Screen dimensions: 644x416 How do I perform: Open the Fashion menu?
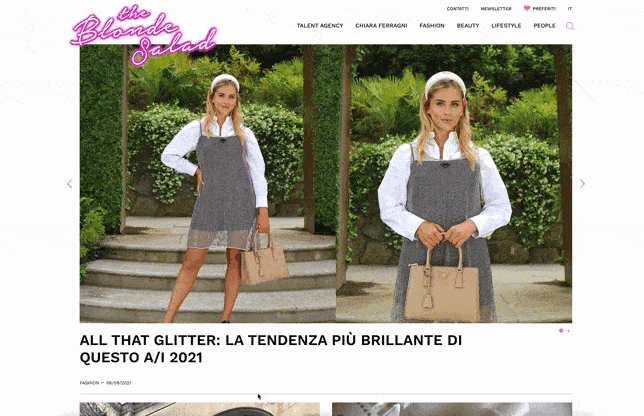432,25
